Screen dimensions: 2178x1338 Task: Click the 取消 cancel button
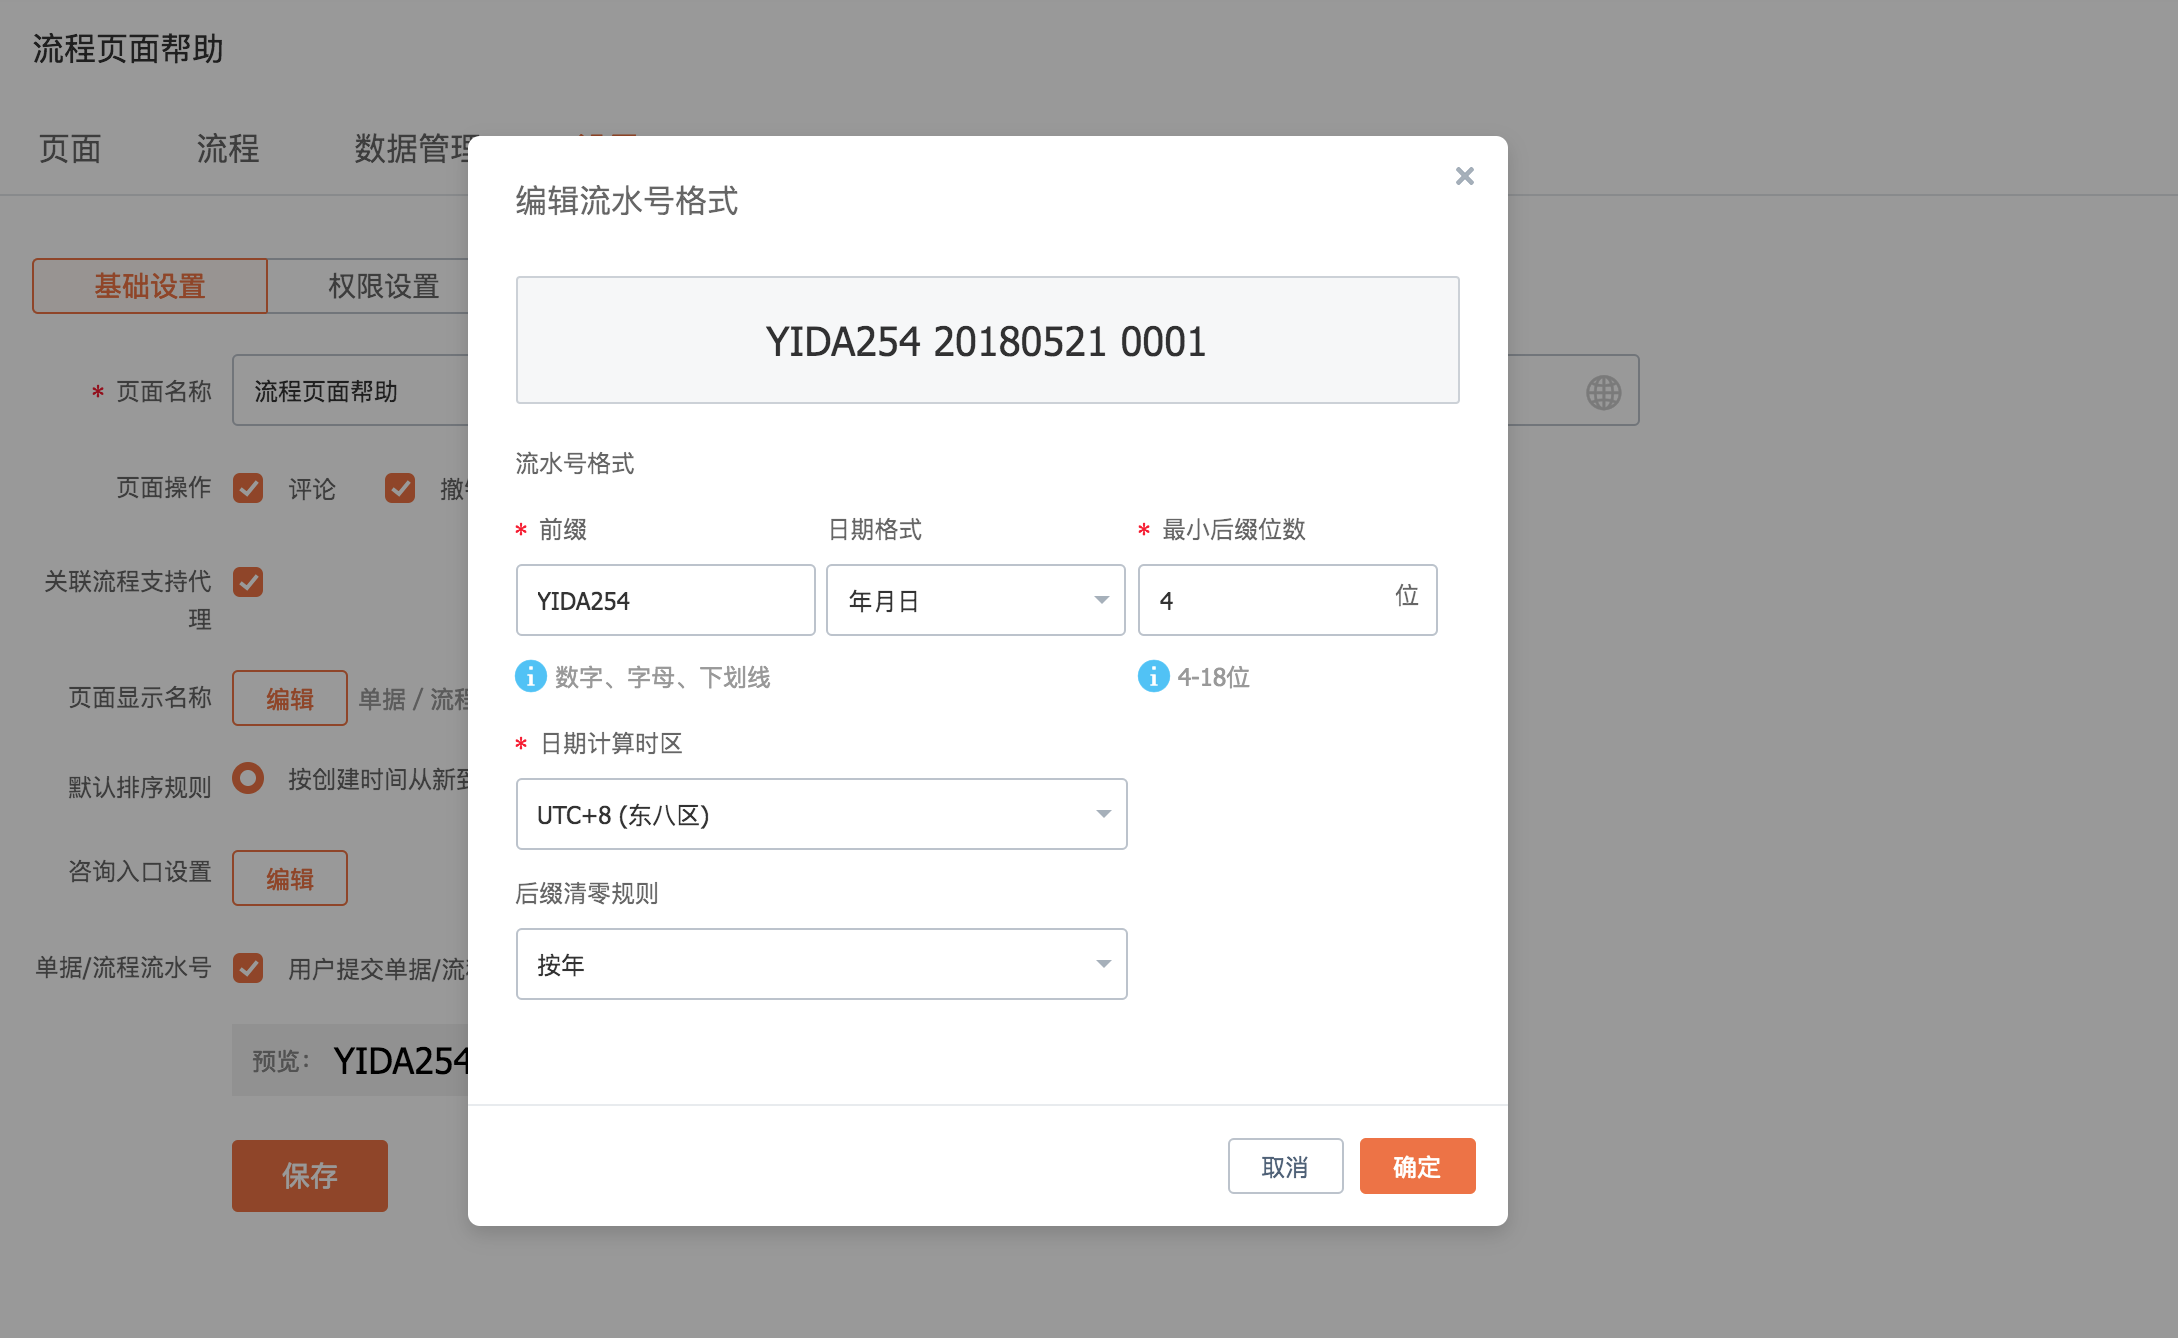(1284, 1166)
